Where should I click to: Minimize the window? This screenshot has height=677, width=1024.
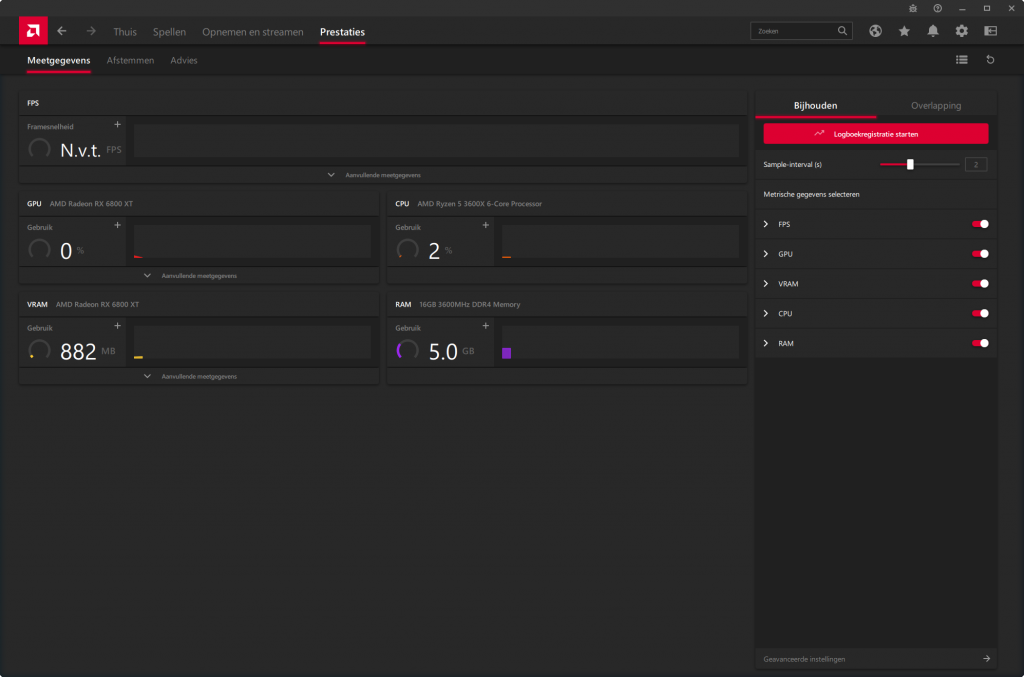click(962, 8)
